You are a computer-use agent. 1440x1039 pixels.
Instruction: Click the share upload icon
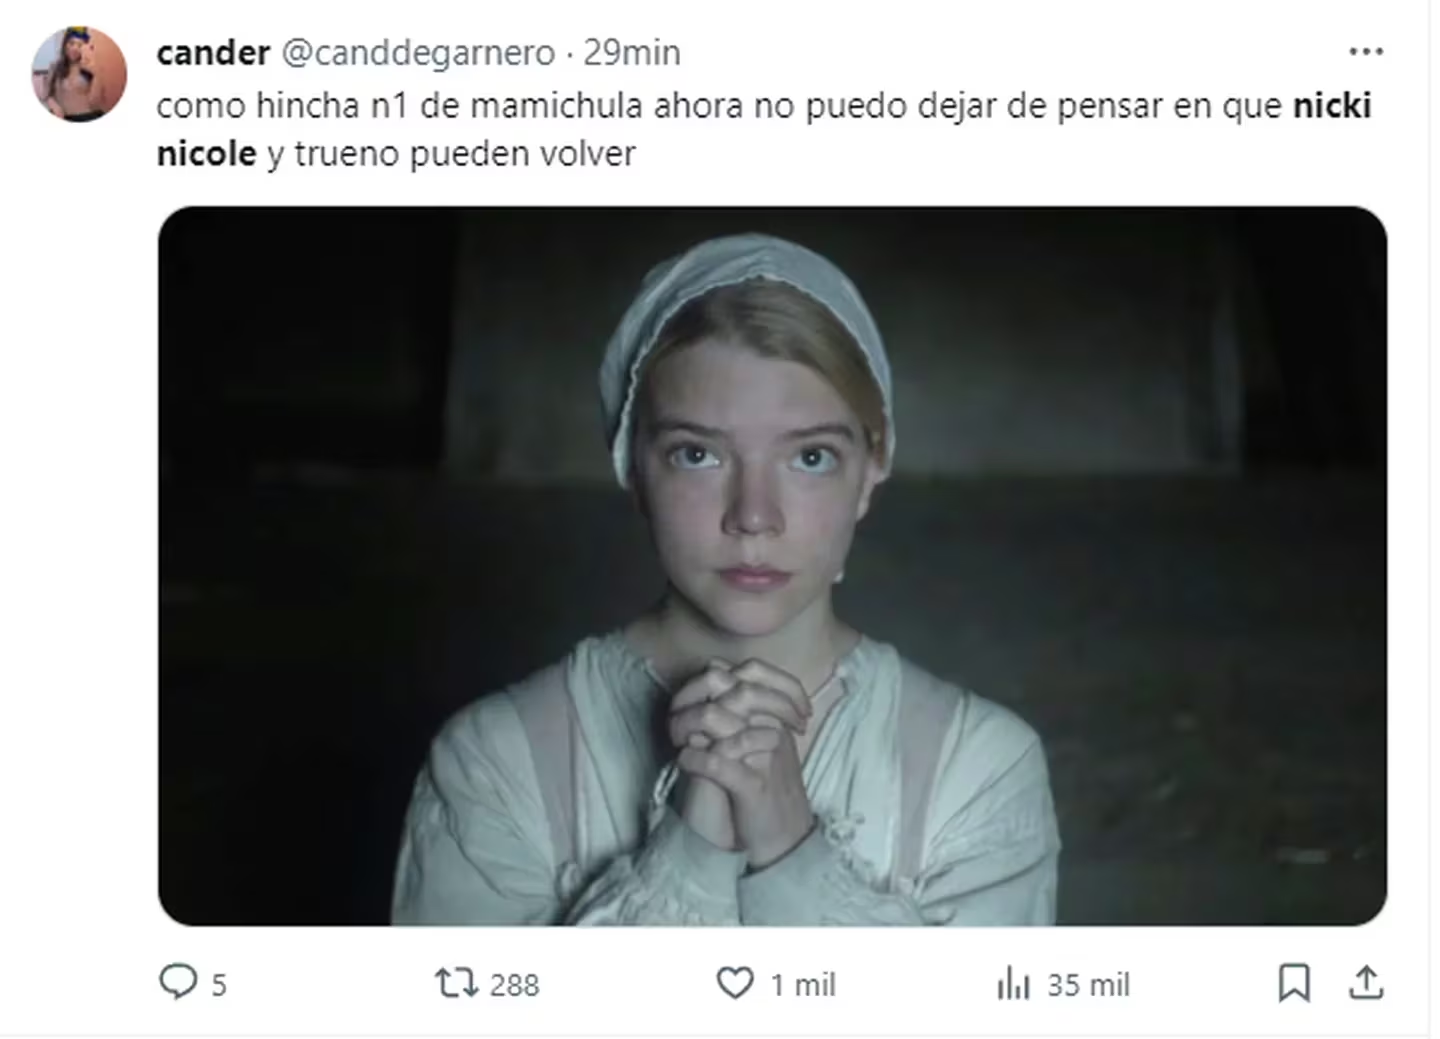1366,983
